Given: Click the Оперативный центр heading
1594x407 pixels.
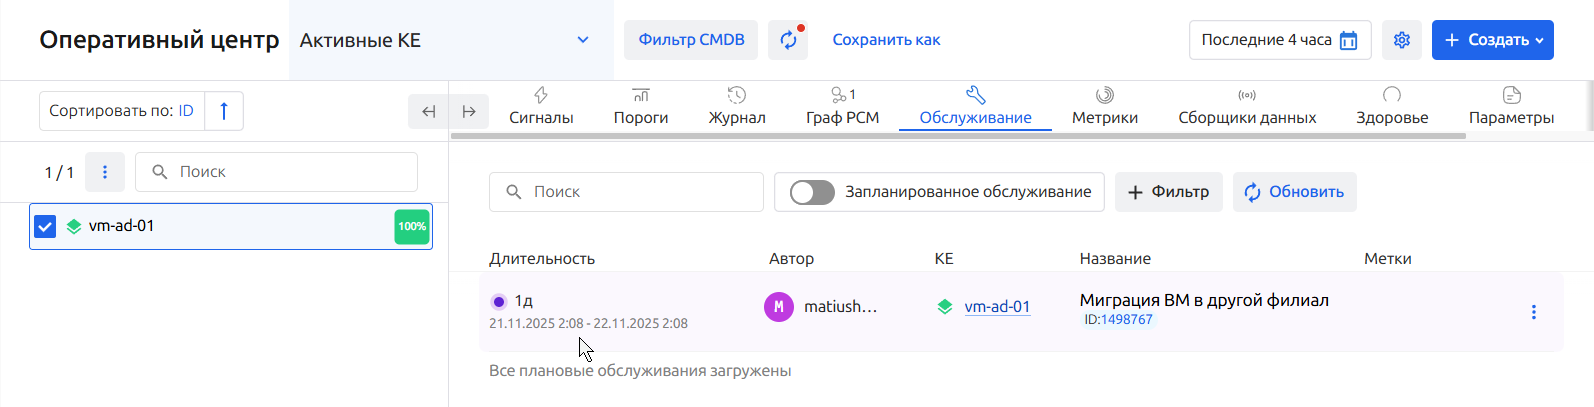Looking at the screenshot, I should point(159,40).
